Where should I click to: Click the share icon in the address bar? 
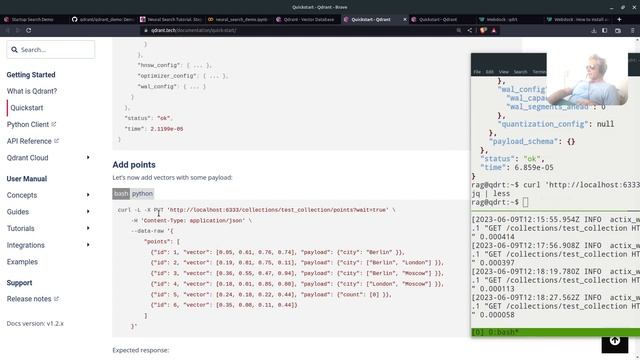tap(470, 30)
